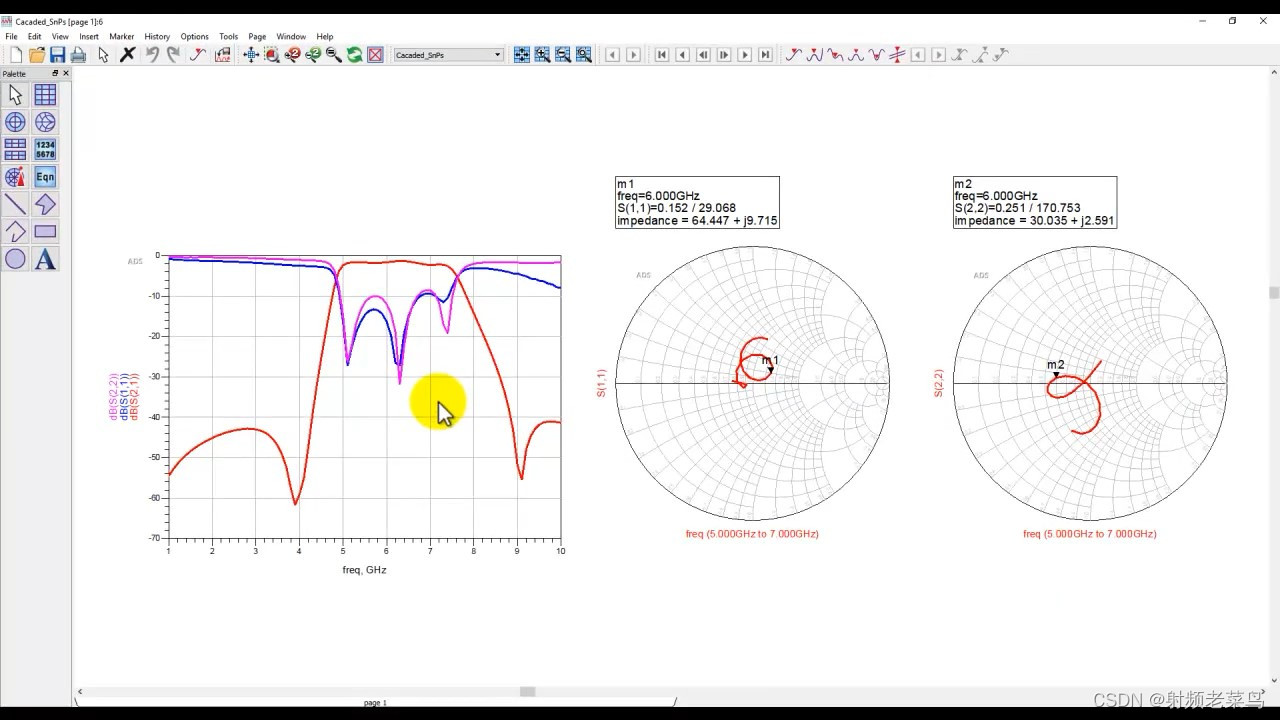Select the m2 marker readout box
This screenshot has width=1280, height=720.
1035,202
